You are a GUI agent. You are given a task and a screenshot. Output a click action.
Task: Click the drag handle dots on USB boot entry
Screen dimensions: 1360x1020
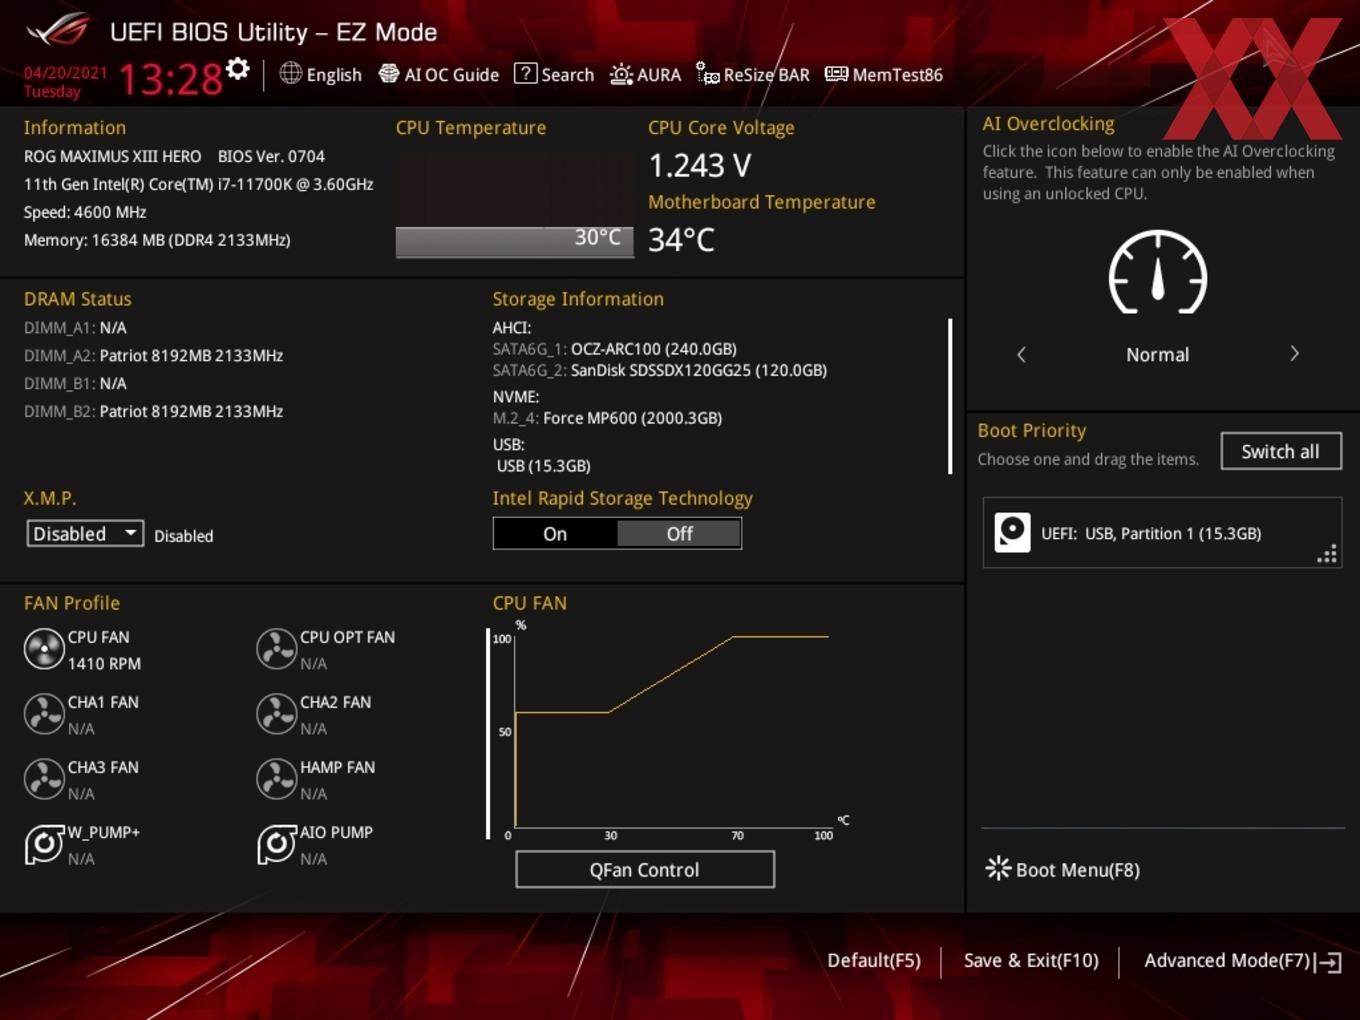1327,554
